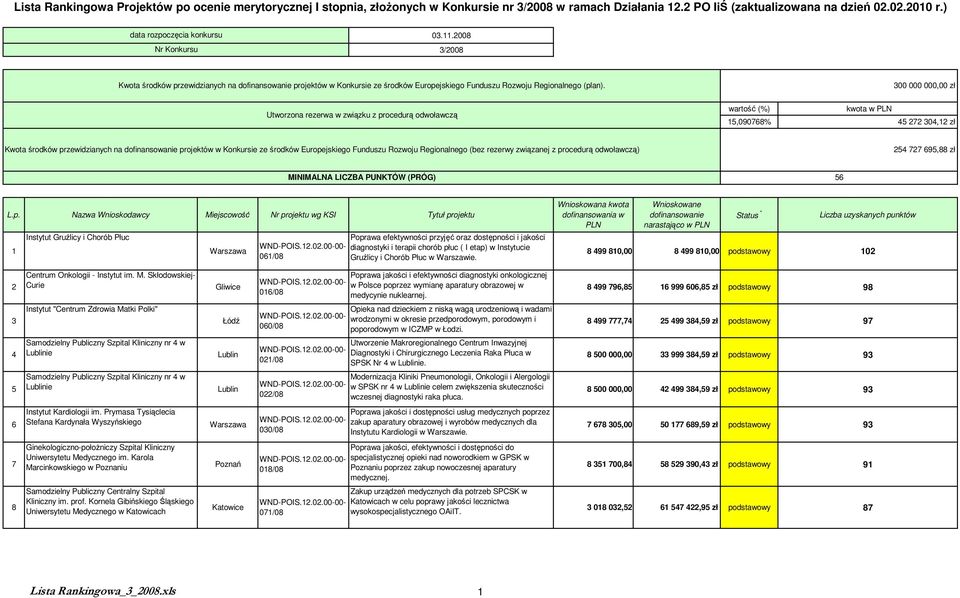Click the 'Liczba uzyskanych punktów' column header

point(868,215)
